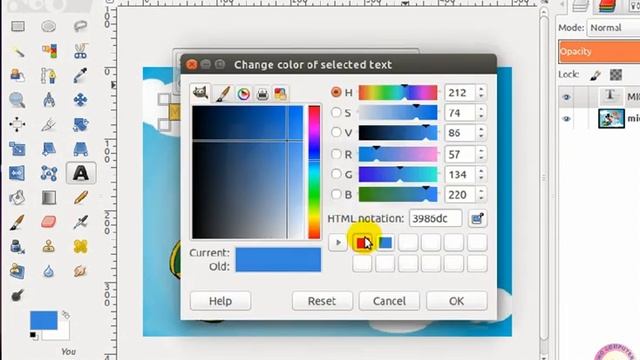Viewport: 640px width, 360px height.
Task: Select Hue radio button H
Action: click(x=336, y=92)
